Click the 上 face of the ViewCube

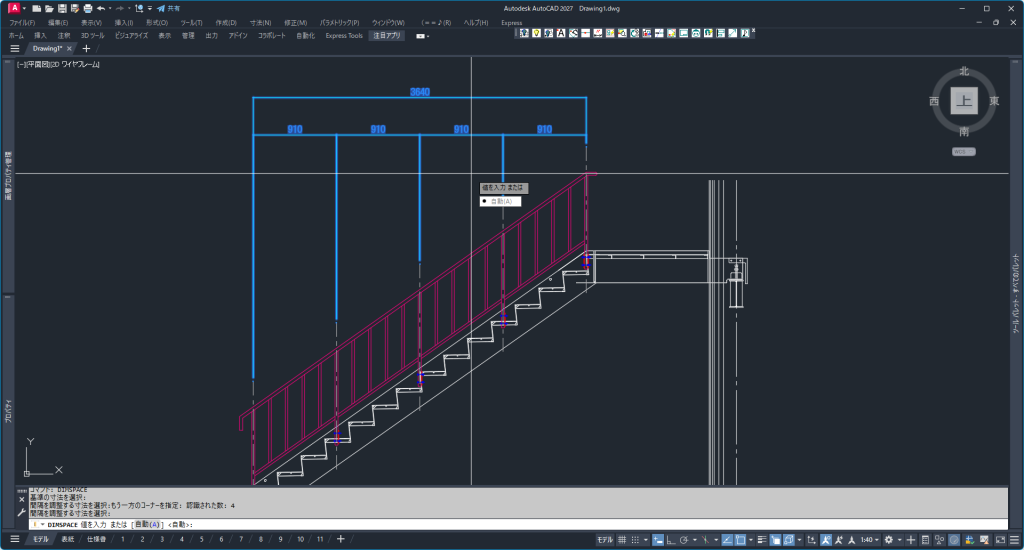[x=964, y=101]
